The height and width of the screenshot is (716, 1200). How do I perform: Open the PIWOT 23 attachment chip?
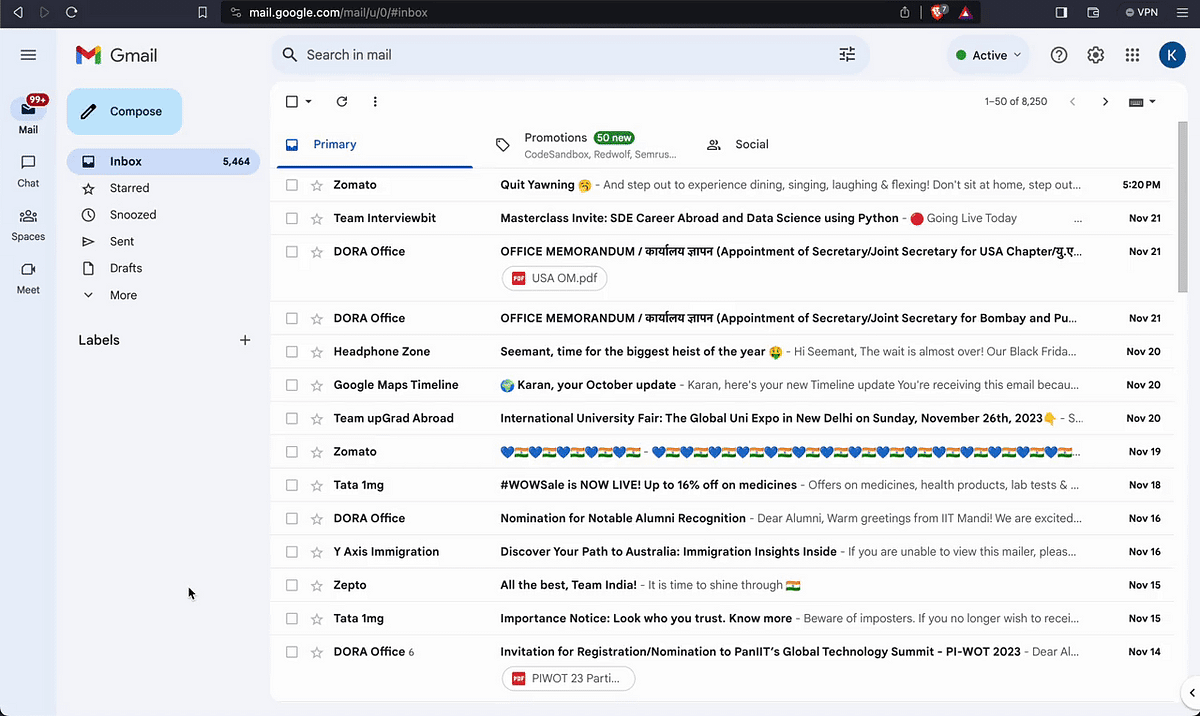coord(568,678)
